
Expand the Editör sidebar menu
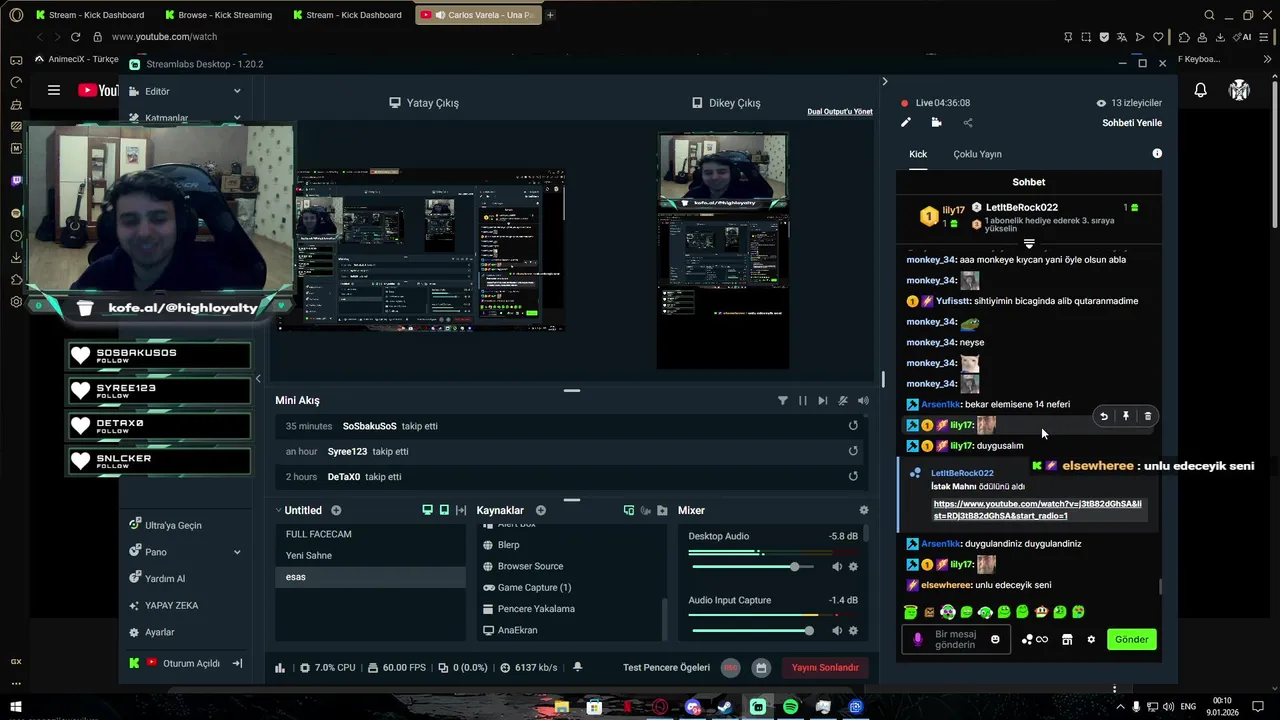coord(185,91)
